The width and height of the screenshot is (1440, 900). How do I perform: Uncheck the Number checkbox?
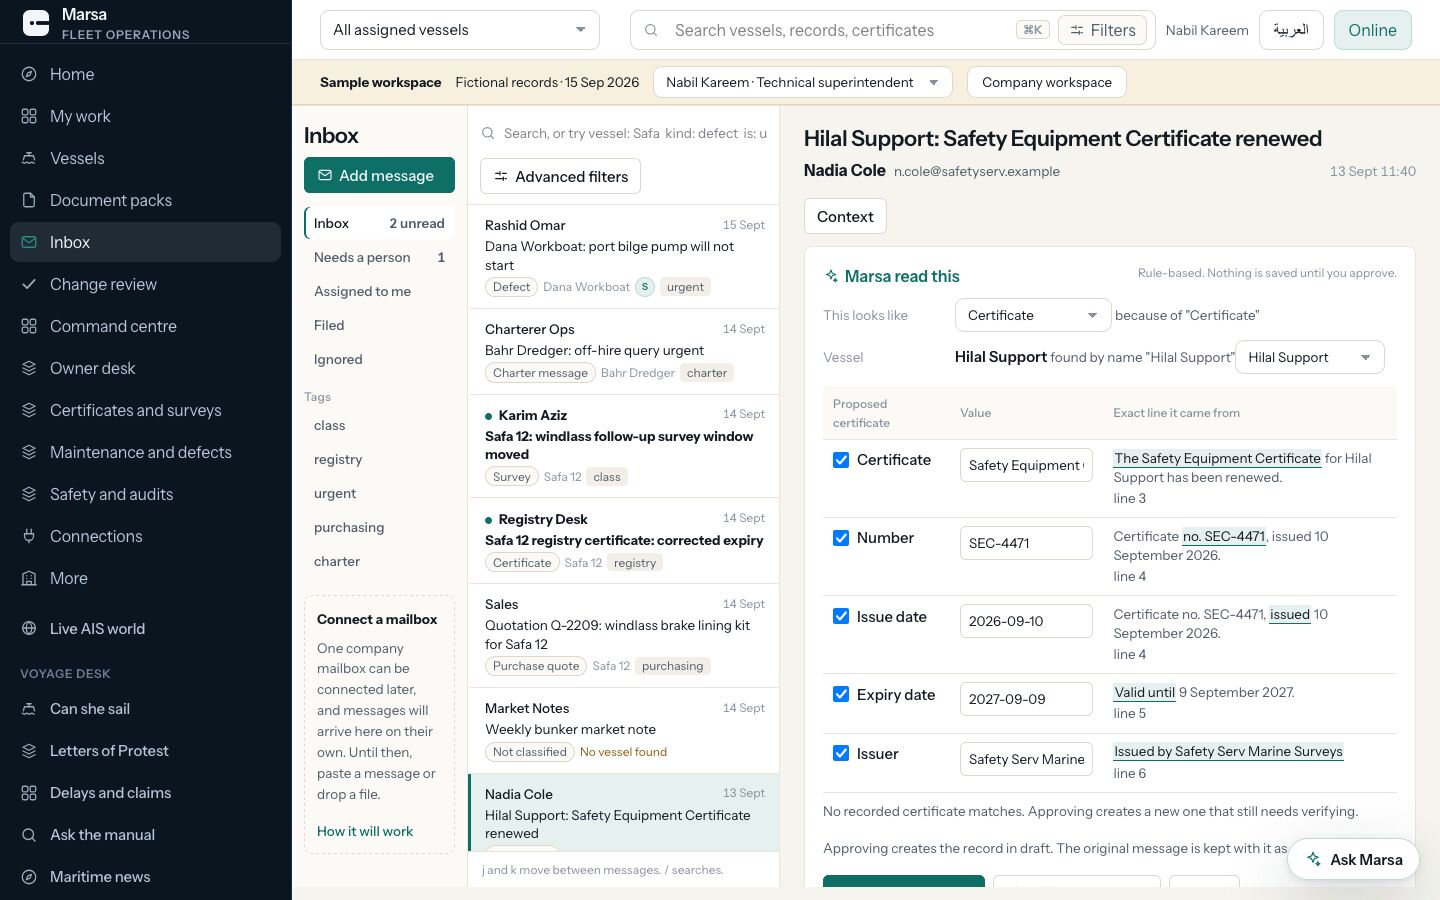point(841,538)
